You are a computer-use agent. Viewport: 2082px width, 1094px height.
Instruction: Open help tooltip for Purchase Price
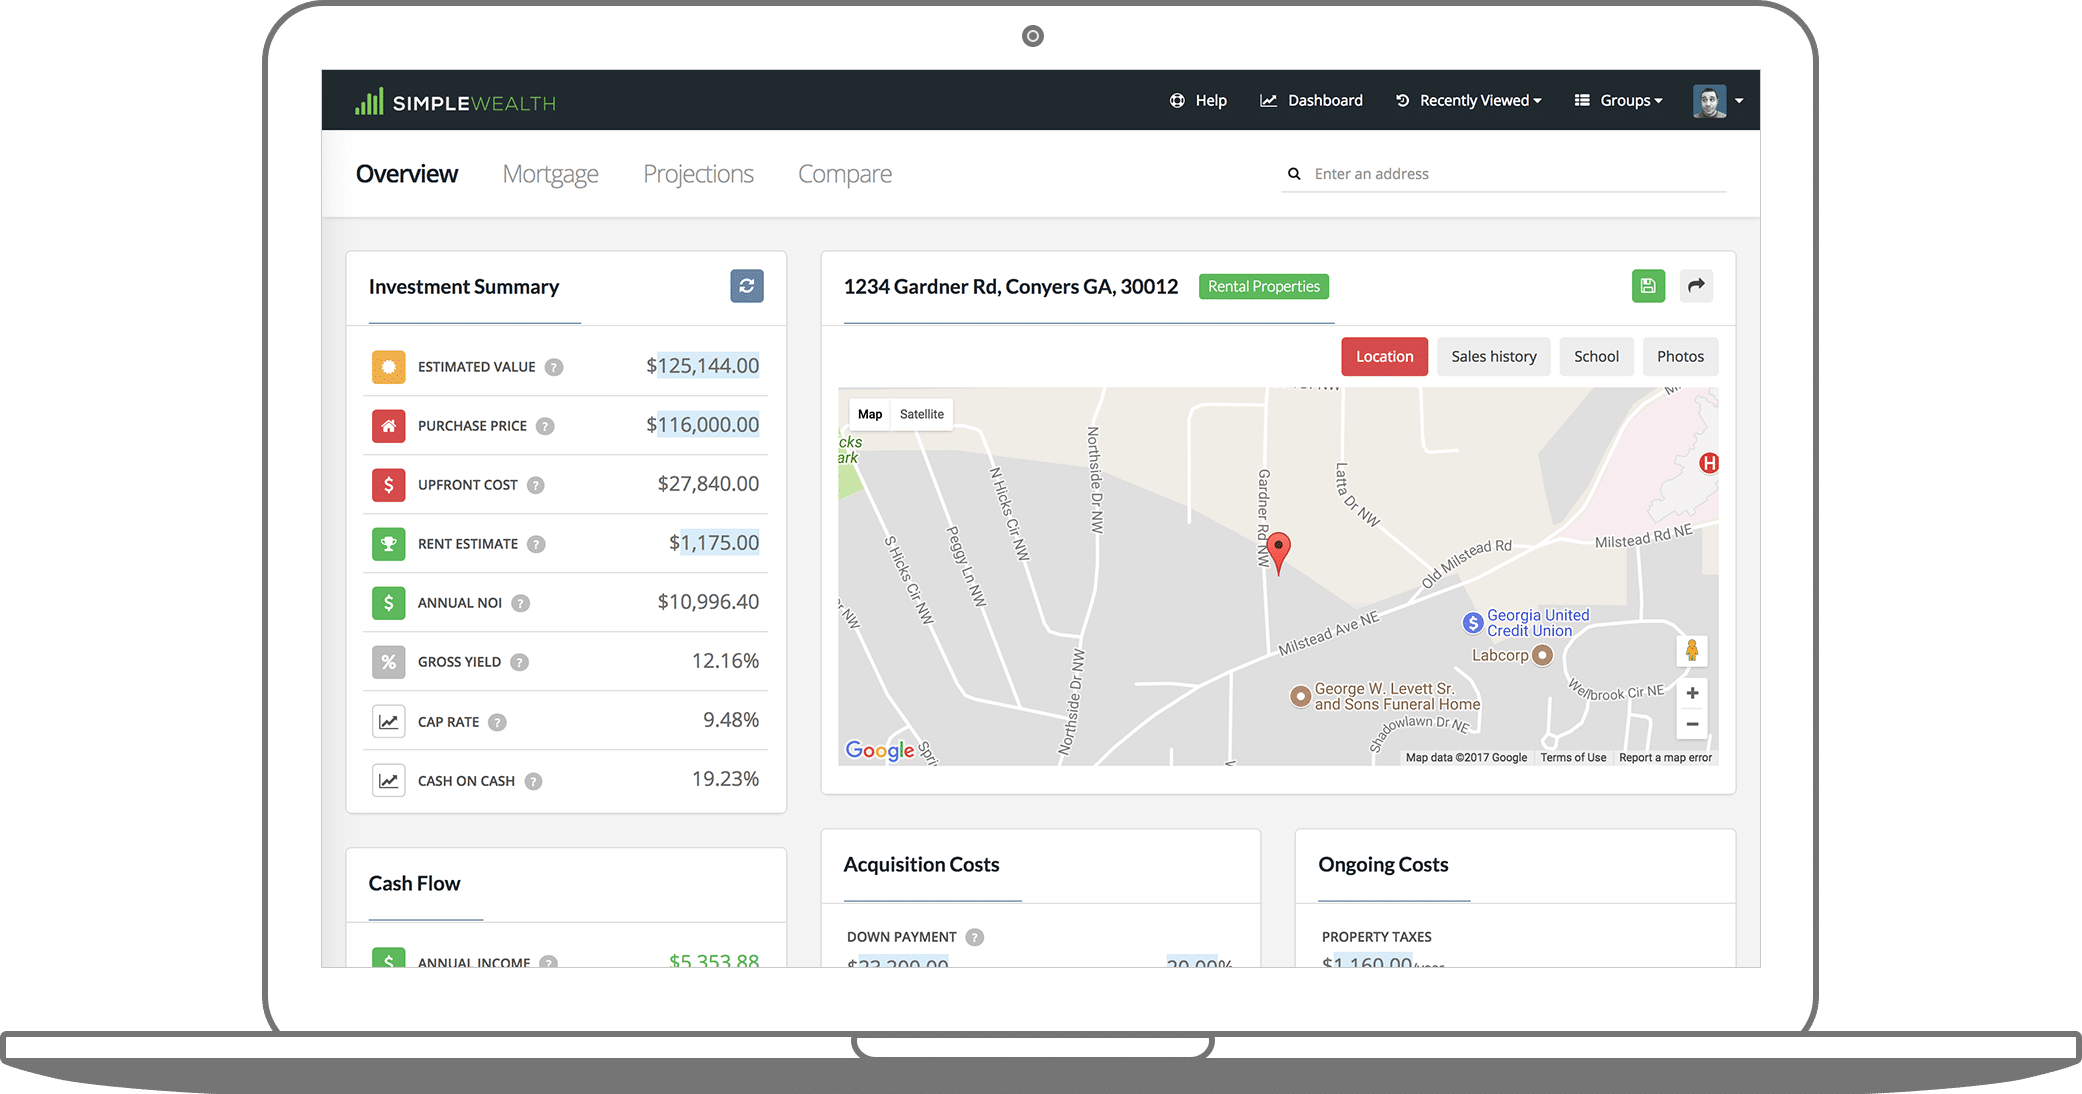[x=545, y=426]
